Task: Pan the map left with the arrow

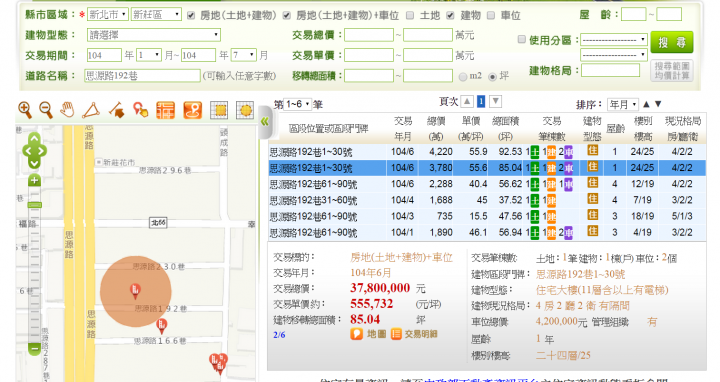Action: (27, 151)
